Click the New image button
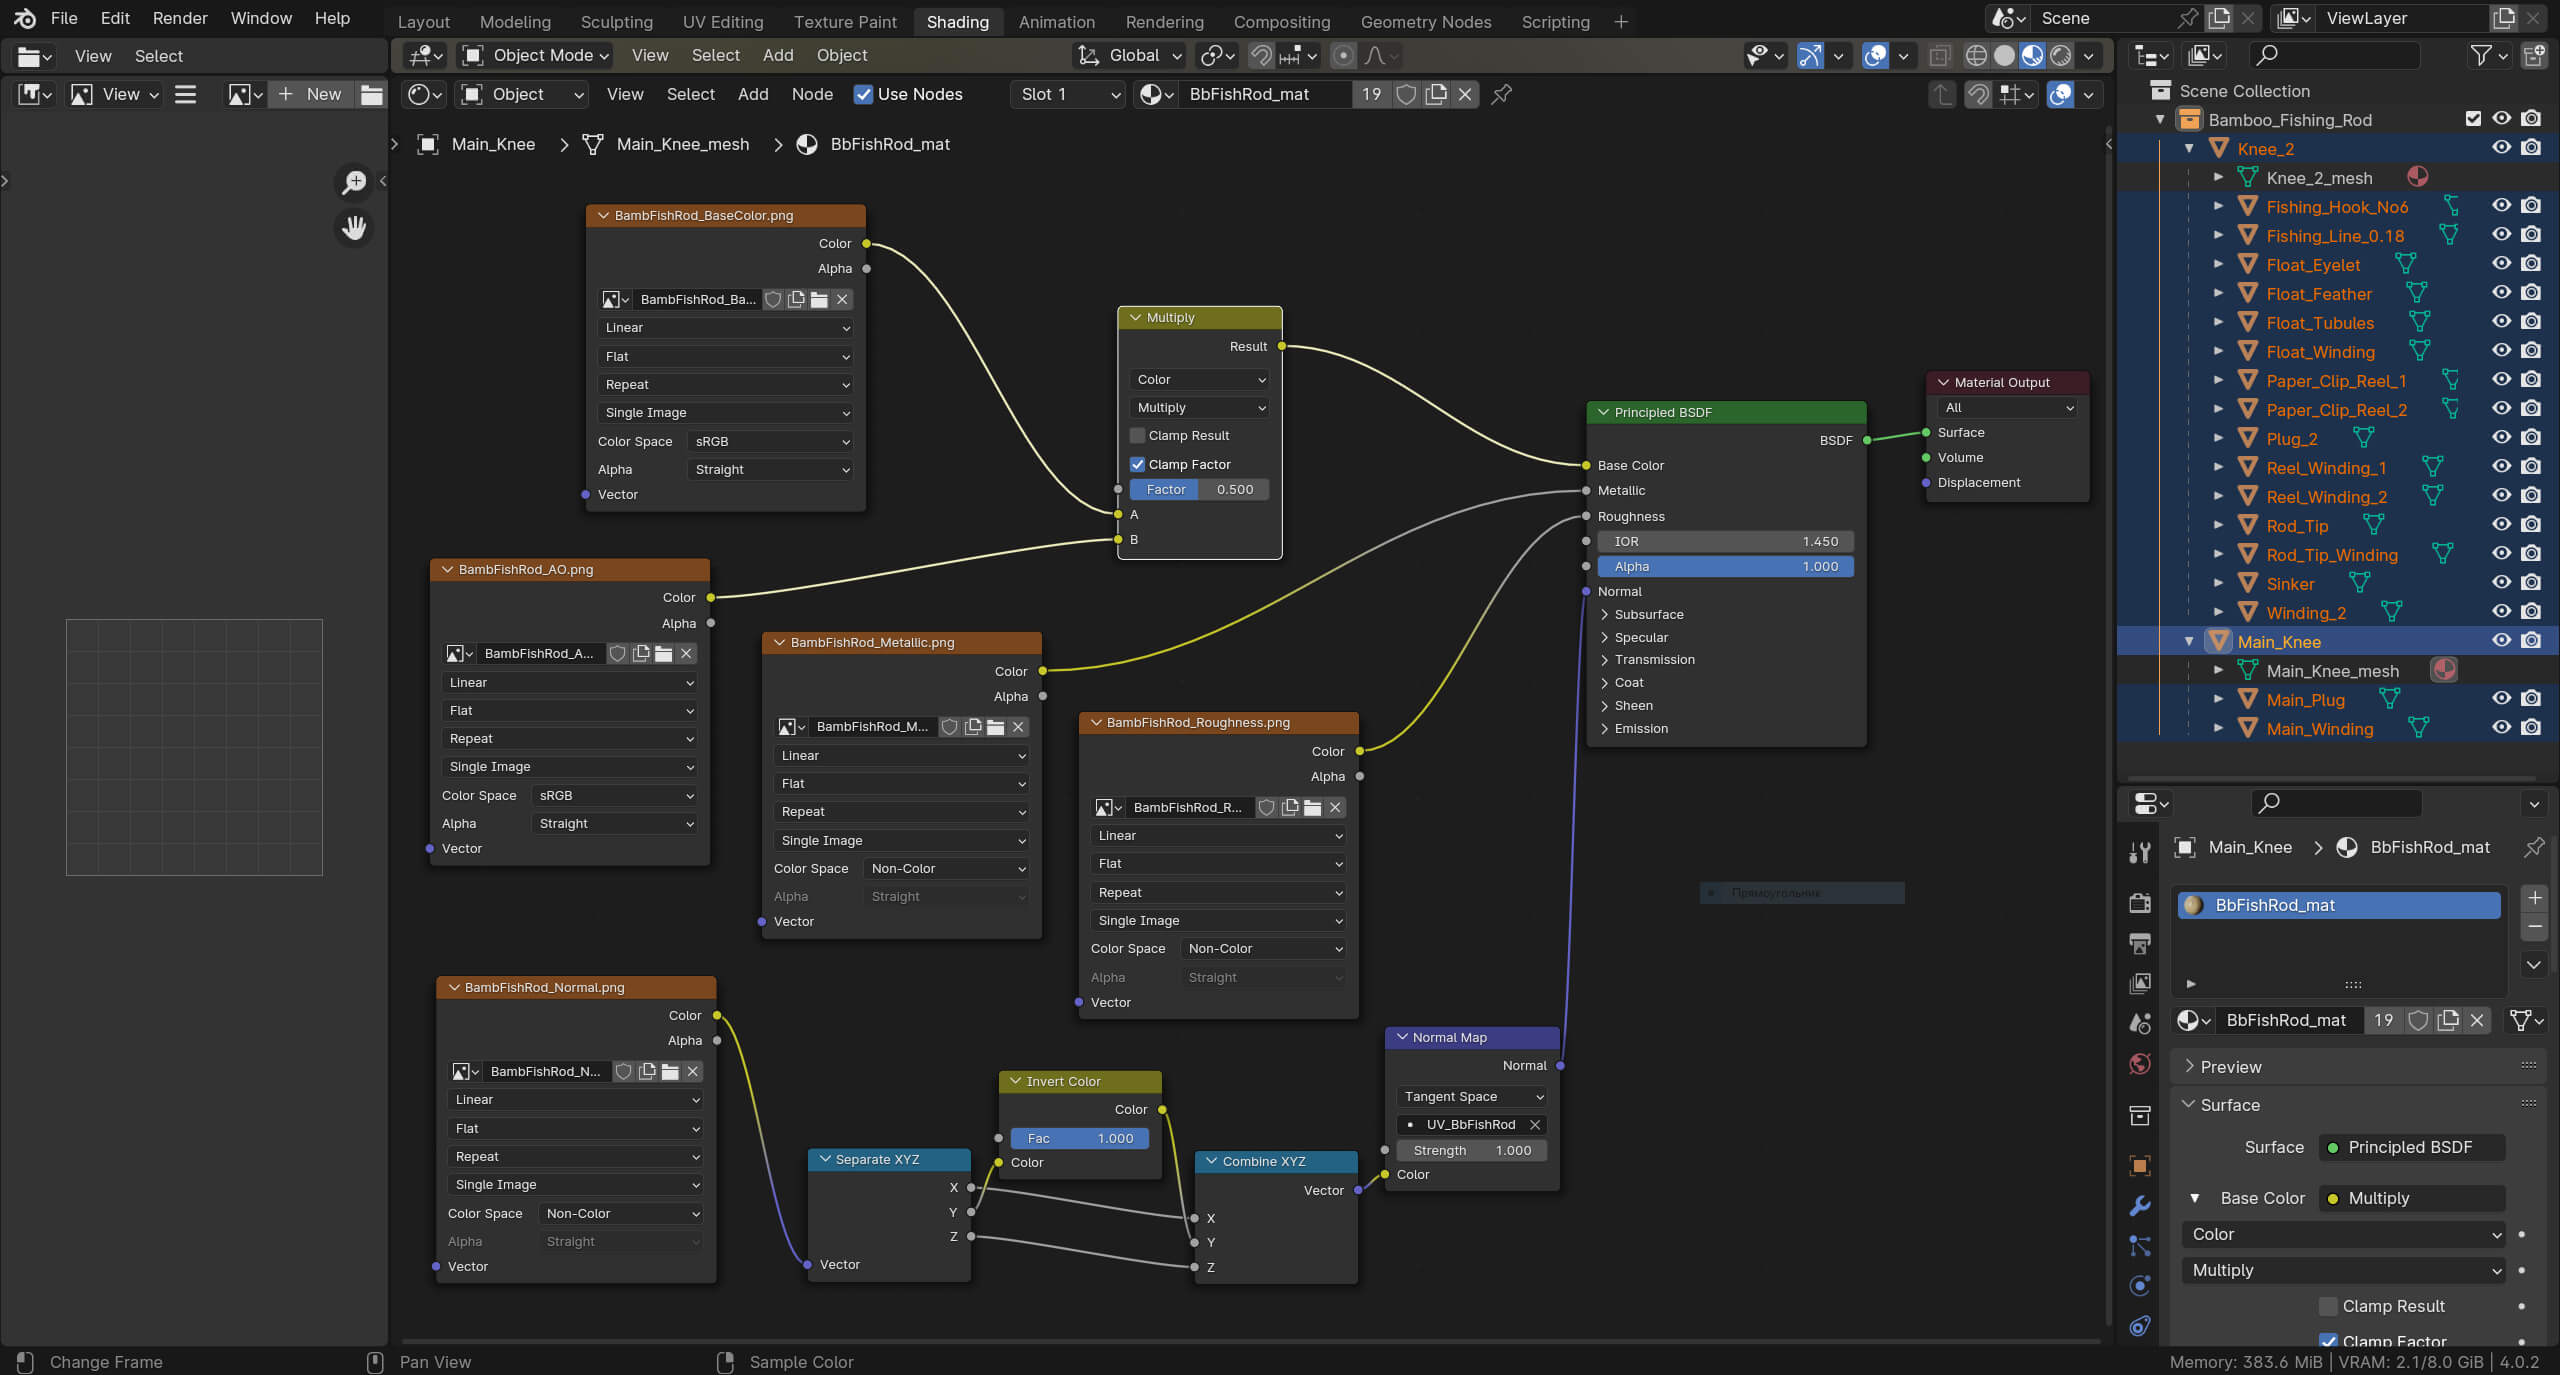The image size is (2560, 1375). tap(311, 94)
